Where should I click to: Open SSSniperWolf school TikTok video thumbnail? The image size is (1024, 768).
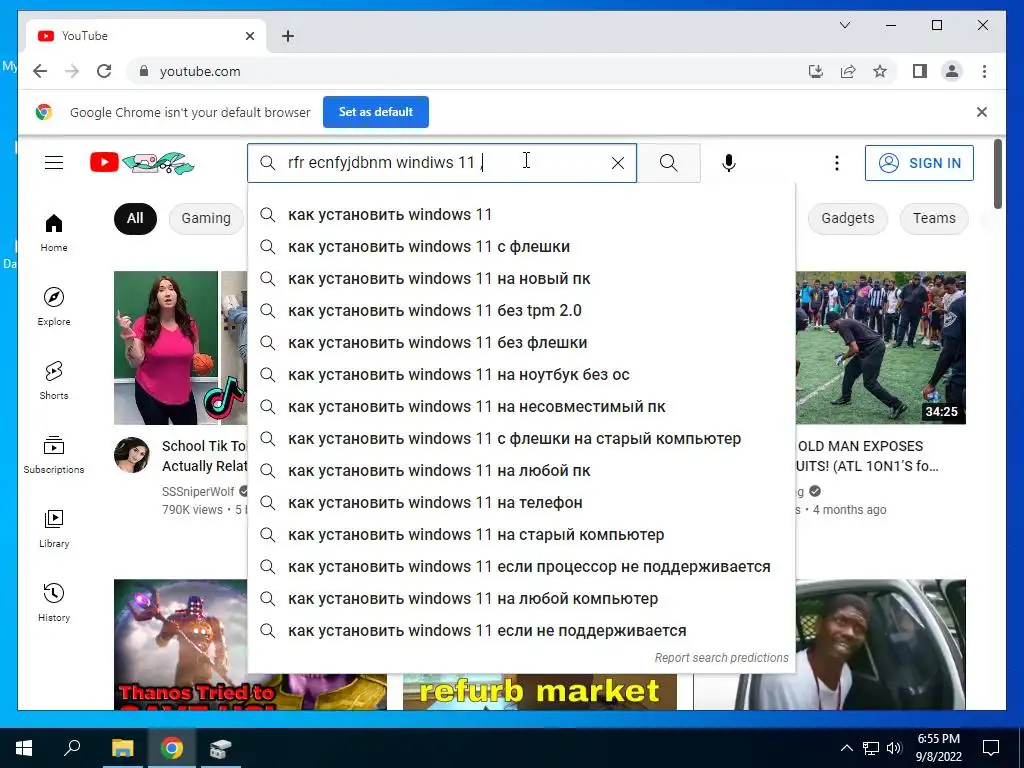[180, 347]
